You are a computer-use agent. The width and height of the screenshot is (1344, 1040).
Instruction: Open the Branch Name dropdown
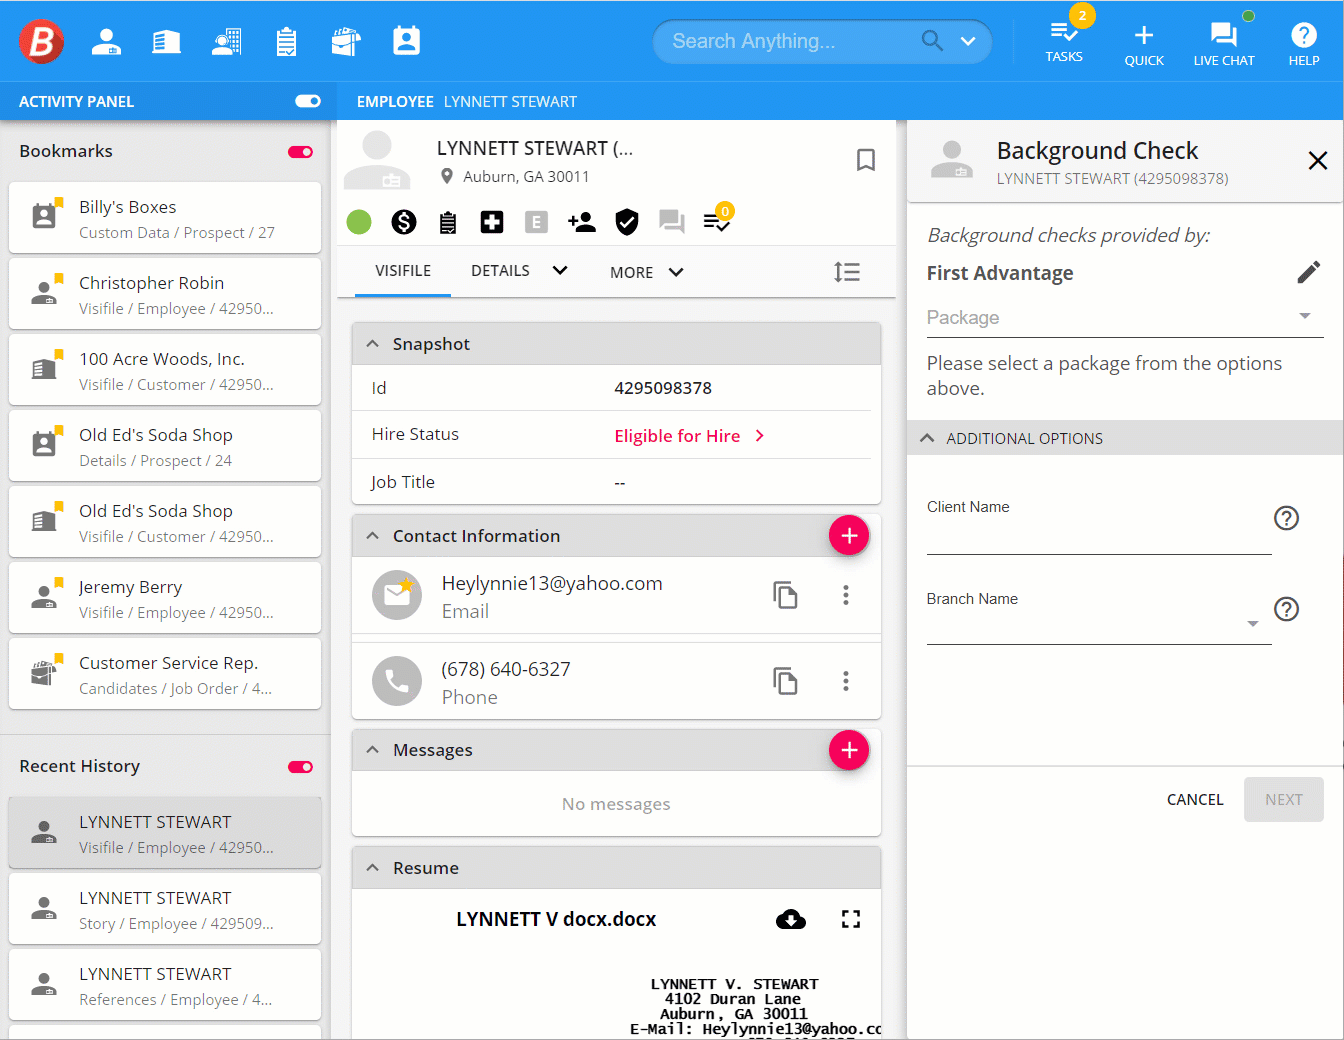coord(1099,624)
